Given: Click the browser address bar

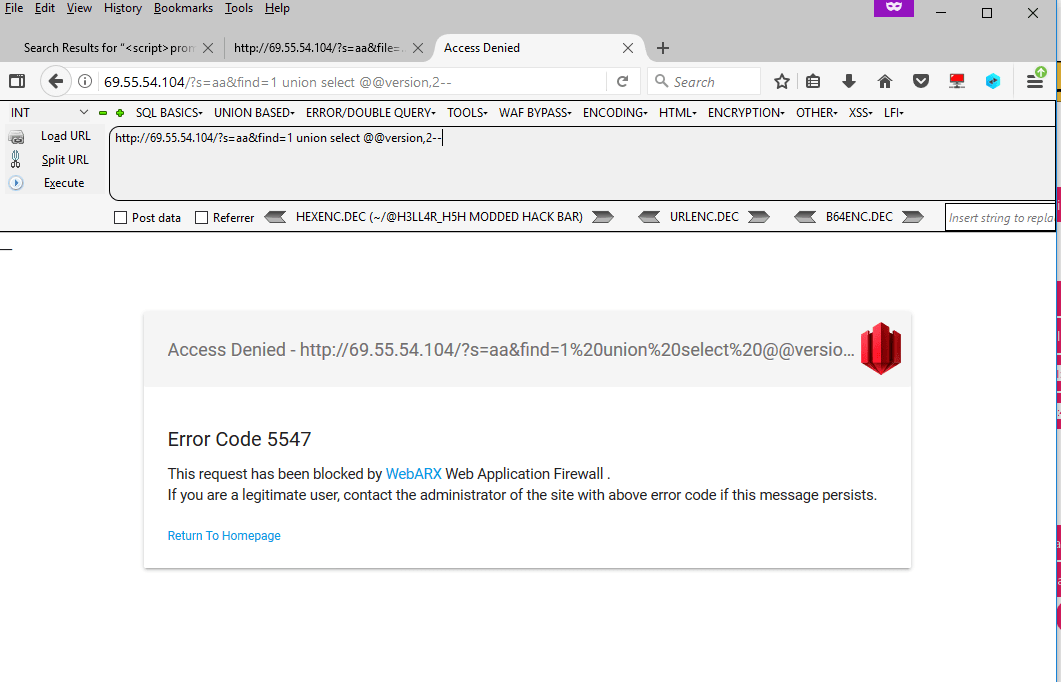Looking at the screenshot, I should [x=352, y=82].
